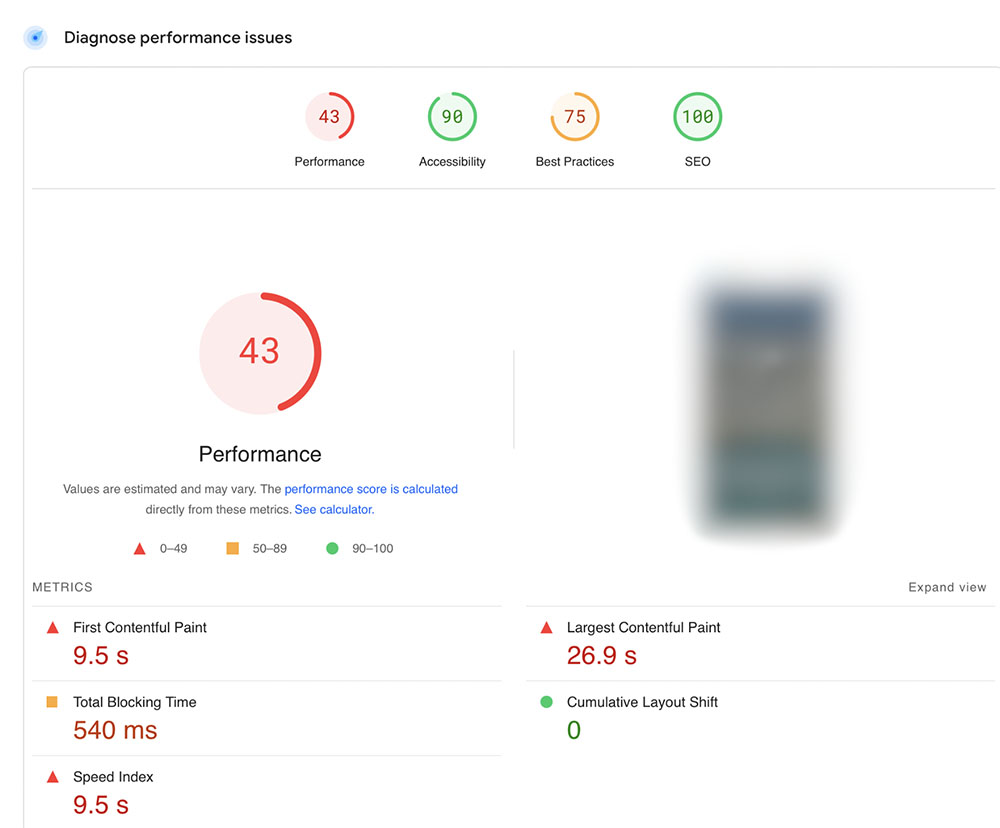Click the Diagnose performance issues heading

pos(178,38)
